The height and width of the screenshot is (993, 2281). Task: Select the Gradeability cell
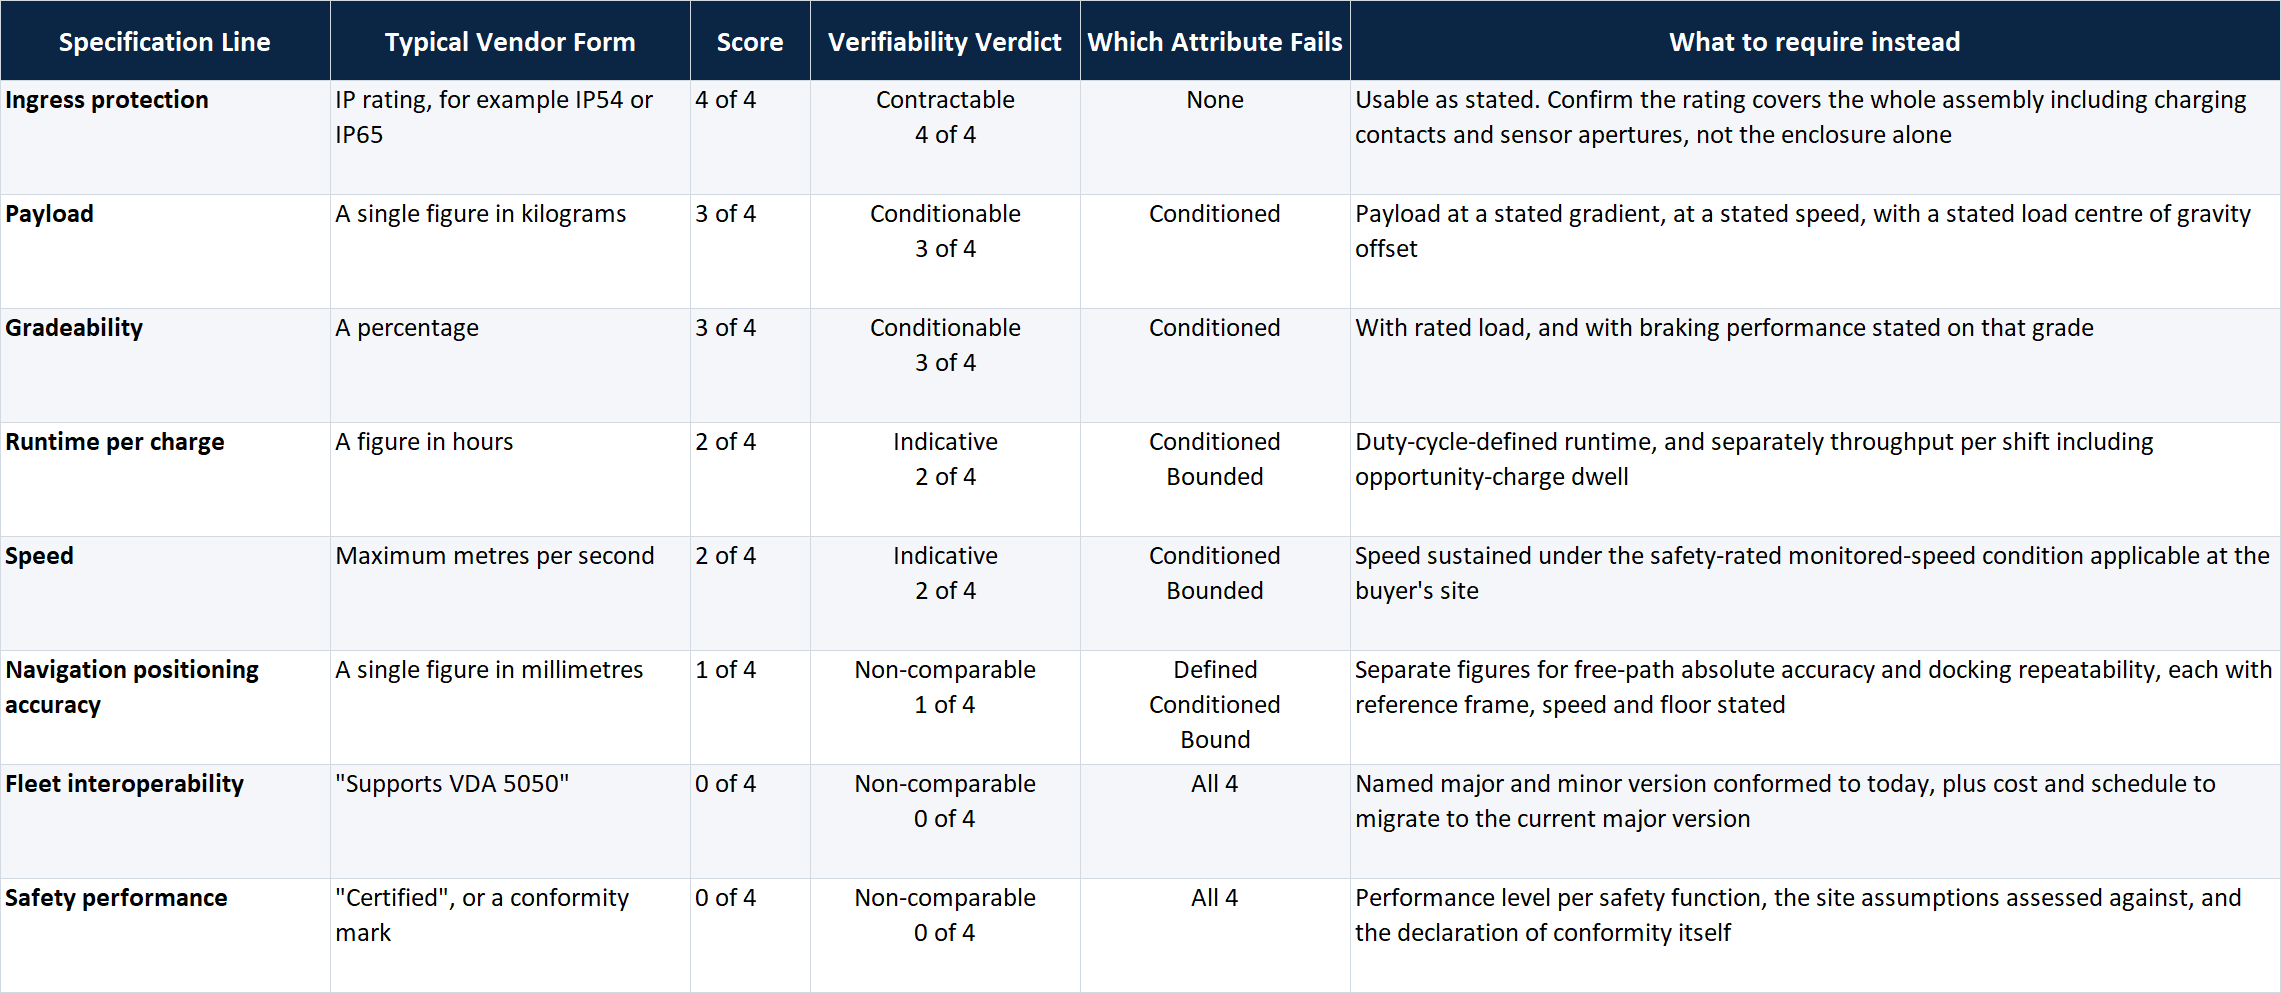point(165,365)
